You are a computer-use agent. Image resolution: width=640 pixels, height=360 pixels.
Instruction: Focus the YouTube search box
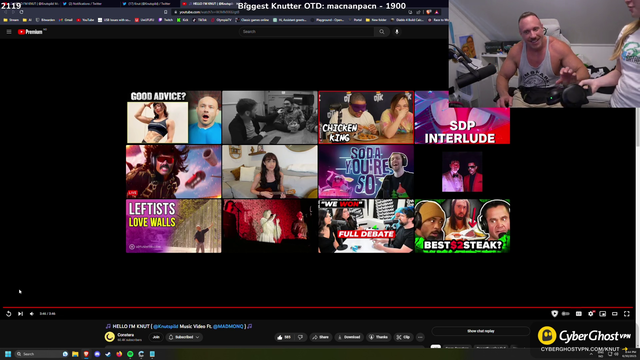[306, 31]
